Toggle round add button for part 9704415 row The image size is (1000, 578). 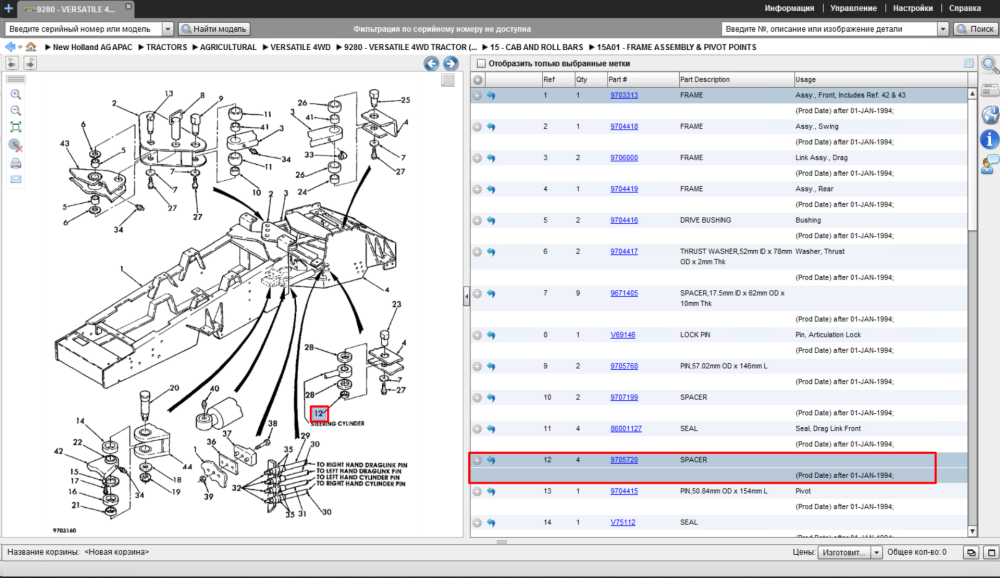477,491
